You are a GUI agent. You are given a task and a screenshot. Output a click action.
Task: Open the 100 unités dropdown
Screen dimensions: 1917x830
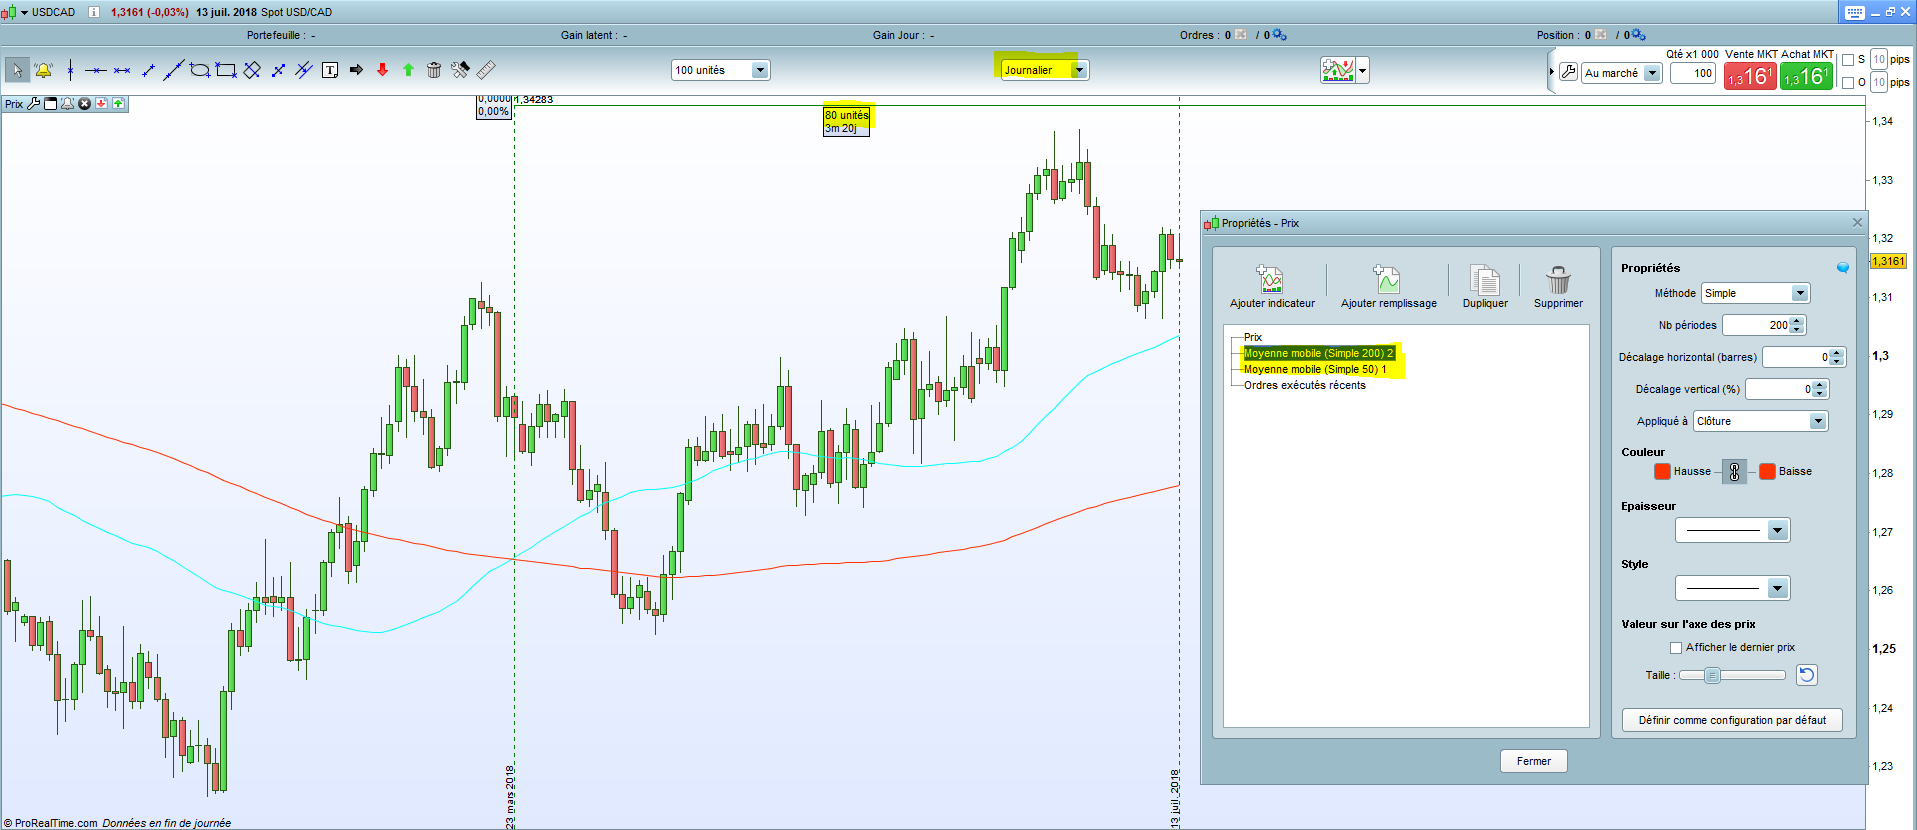click(760, 70)
